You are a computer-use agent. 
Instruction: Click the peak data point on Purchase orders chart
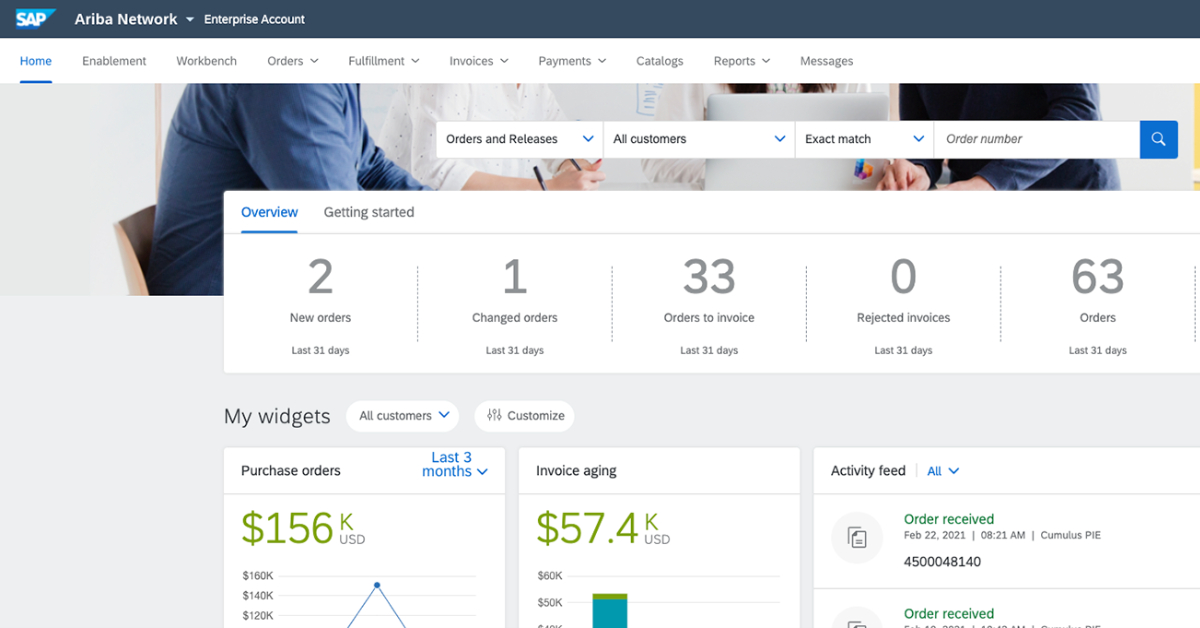377,585
